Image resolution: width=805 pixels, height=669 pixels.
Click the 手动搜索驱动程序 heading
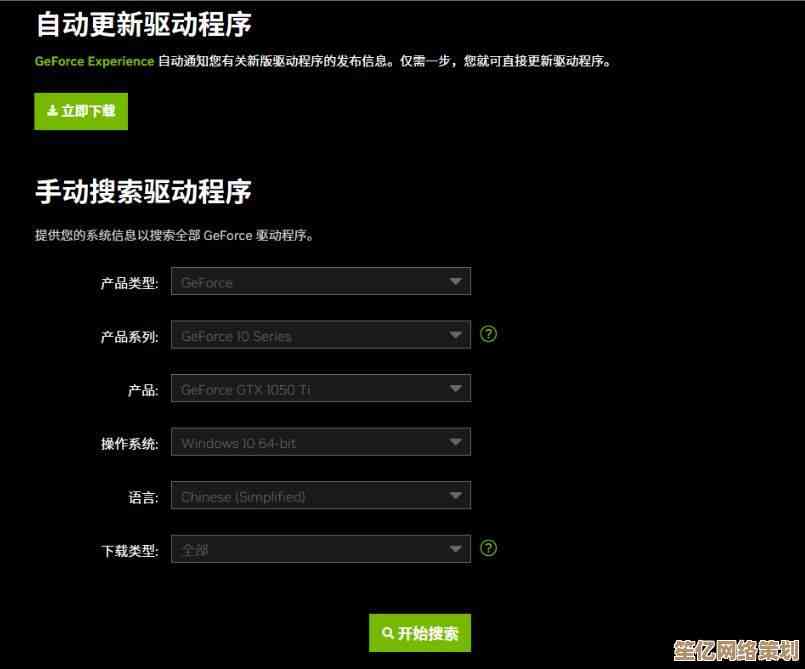click(143, 191)
